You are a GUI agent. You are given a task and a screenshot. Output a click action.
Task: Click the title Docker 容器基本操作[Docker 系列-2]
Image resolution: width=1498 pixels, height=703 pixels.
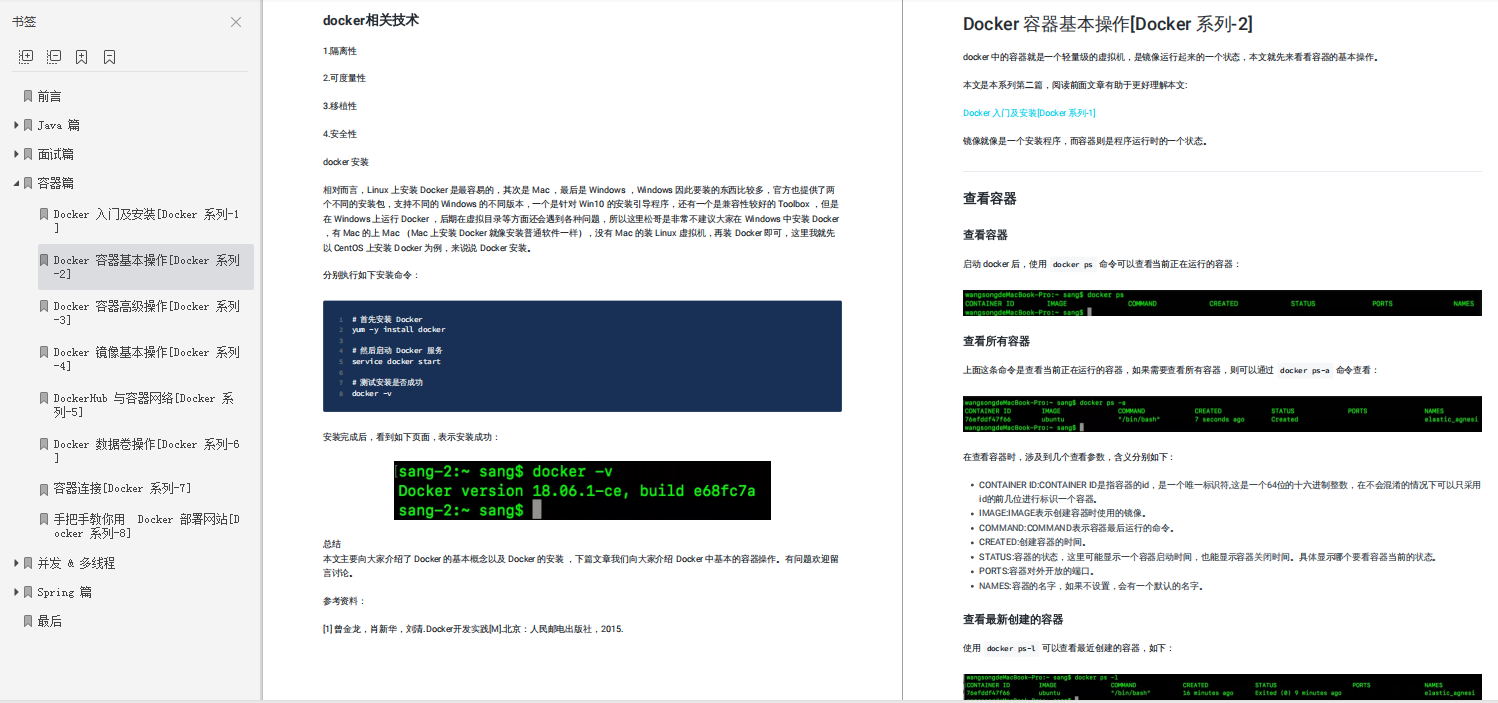tap(1108, 24)
